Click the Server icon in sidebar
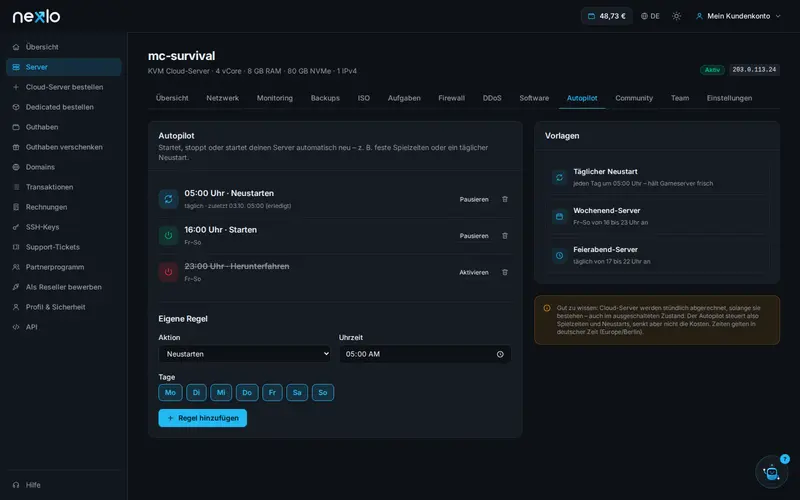This screenshot has width=800, height=500. (16, 67)
